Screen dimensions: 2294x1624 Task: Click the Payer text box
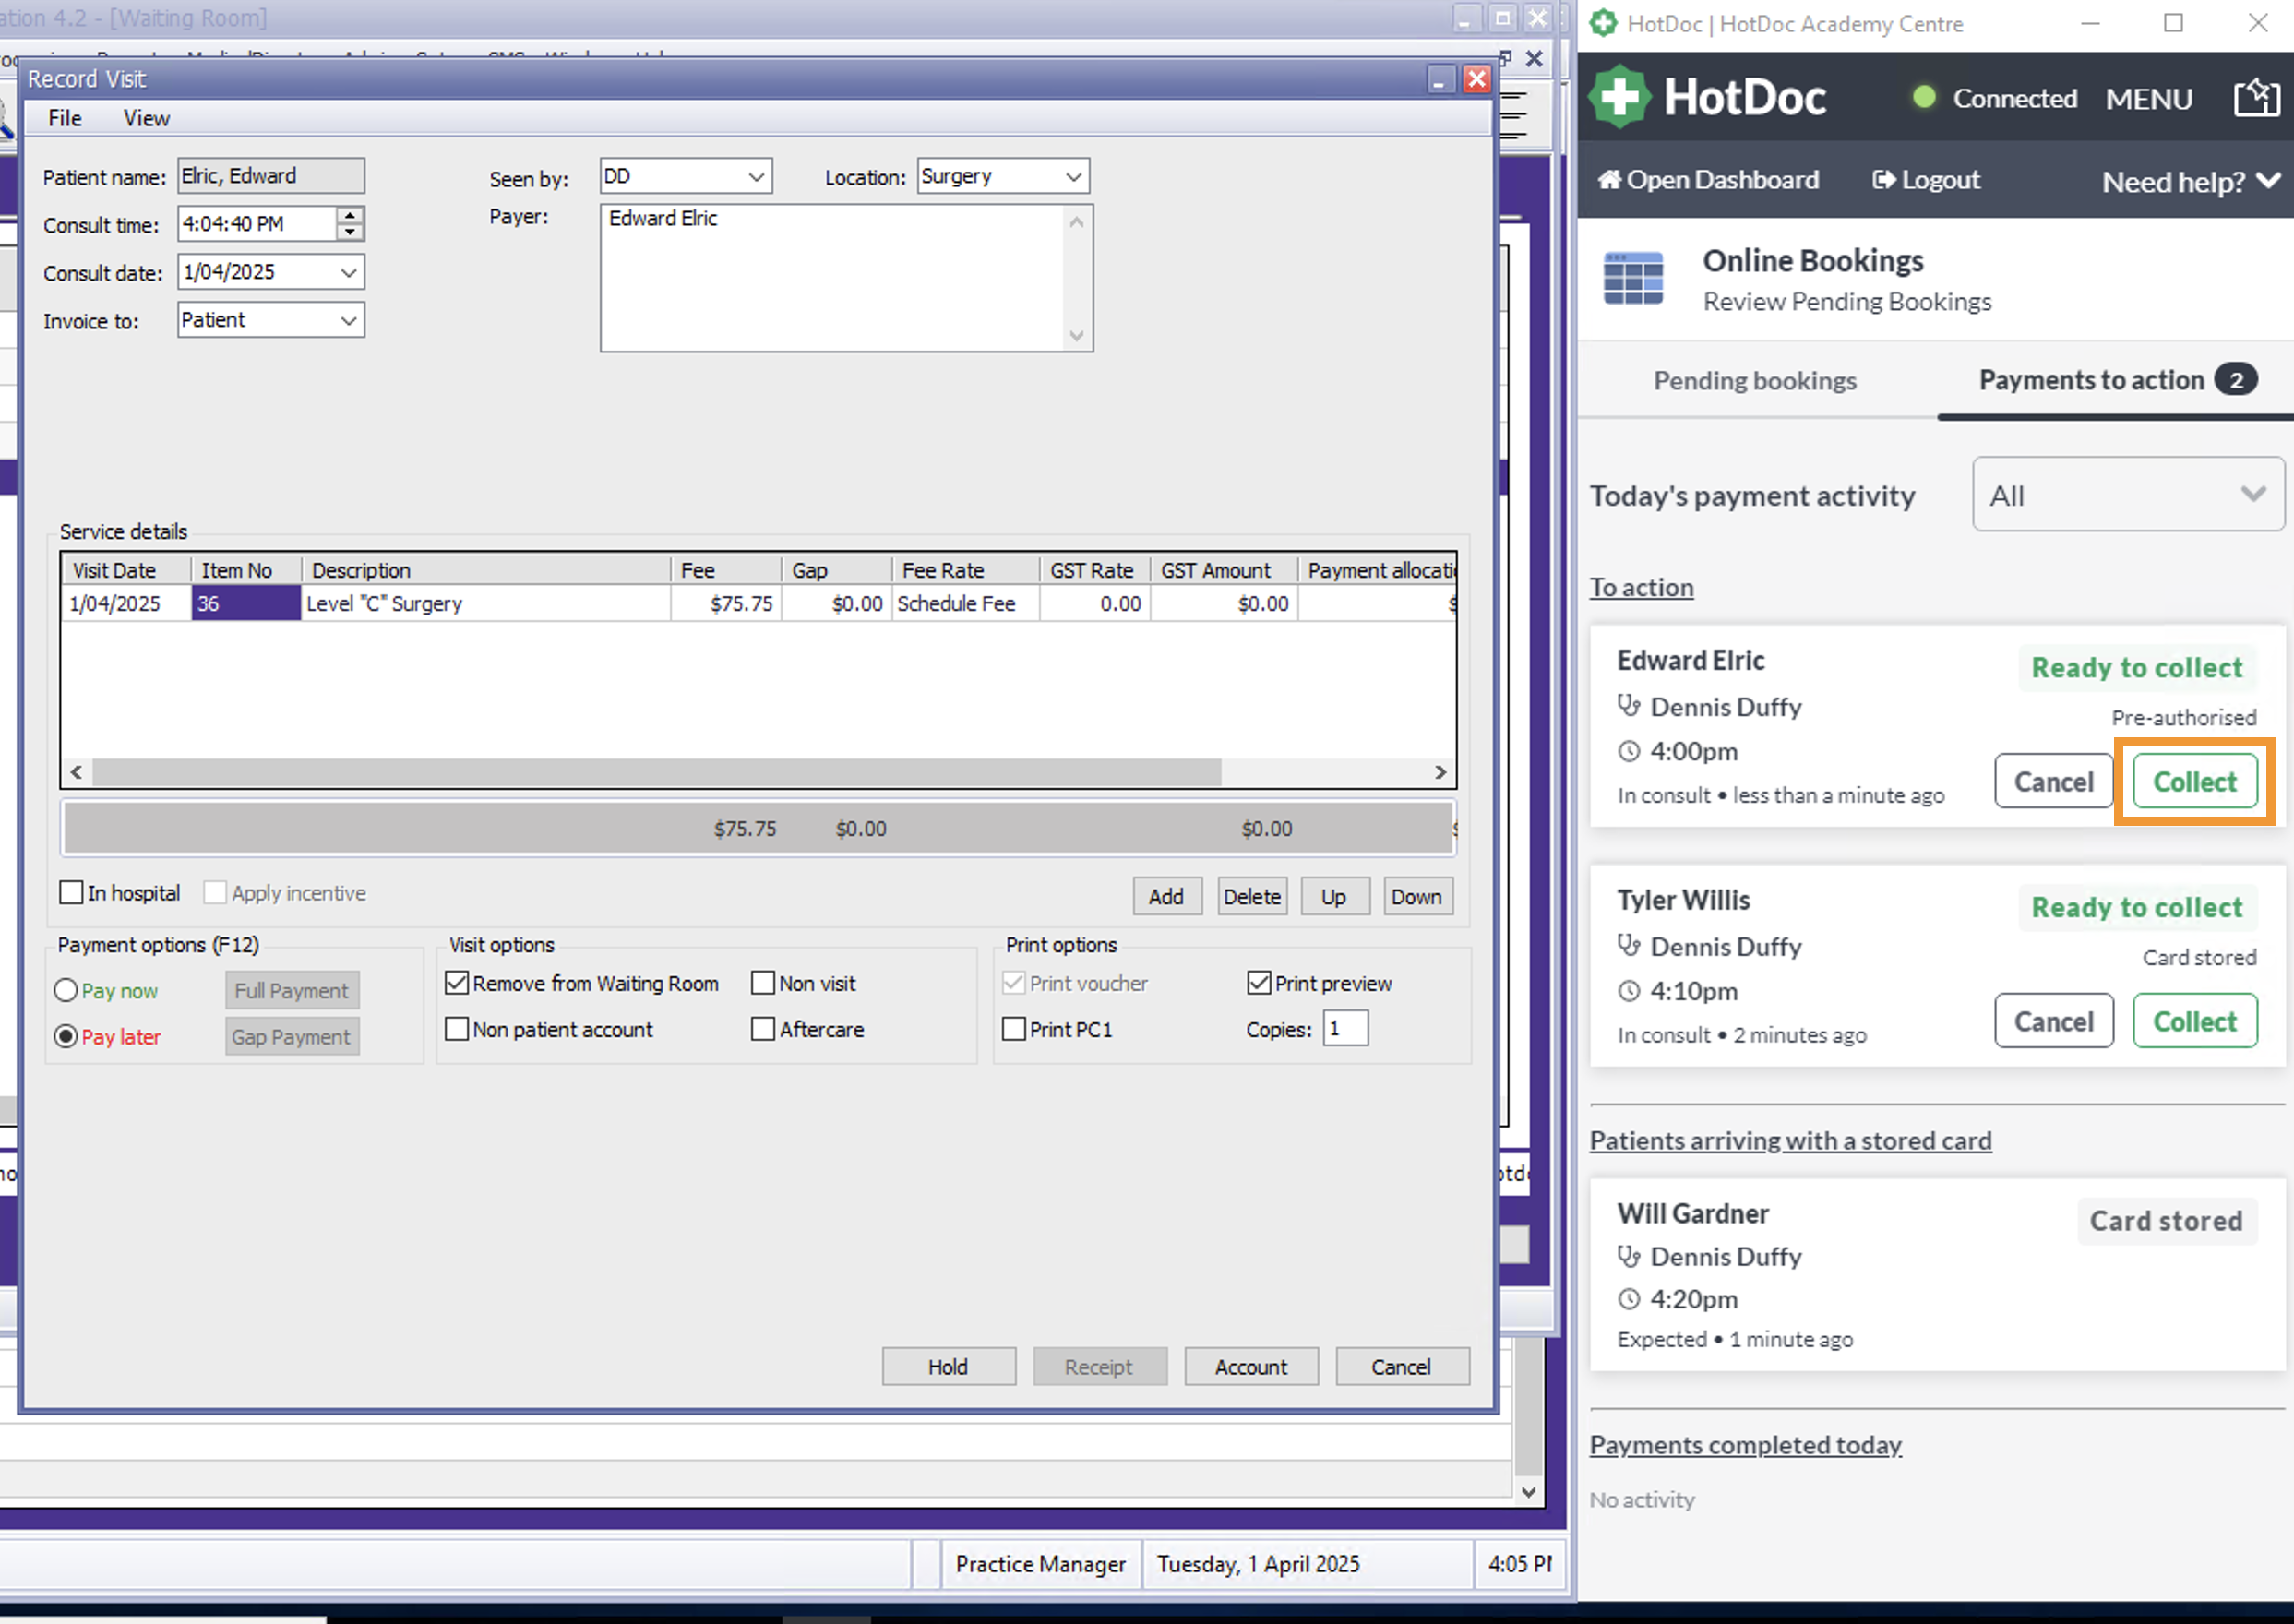click(846, 278)
